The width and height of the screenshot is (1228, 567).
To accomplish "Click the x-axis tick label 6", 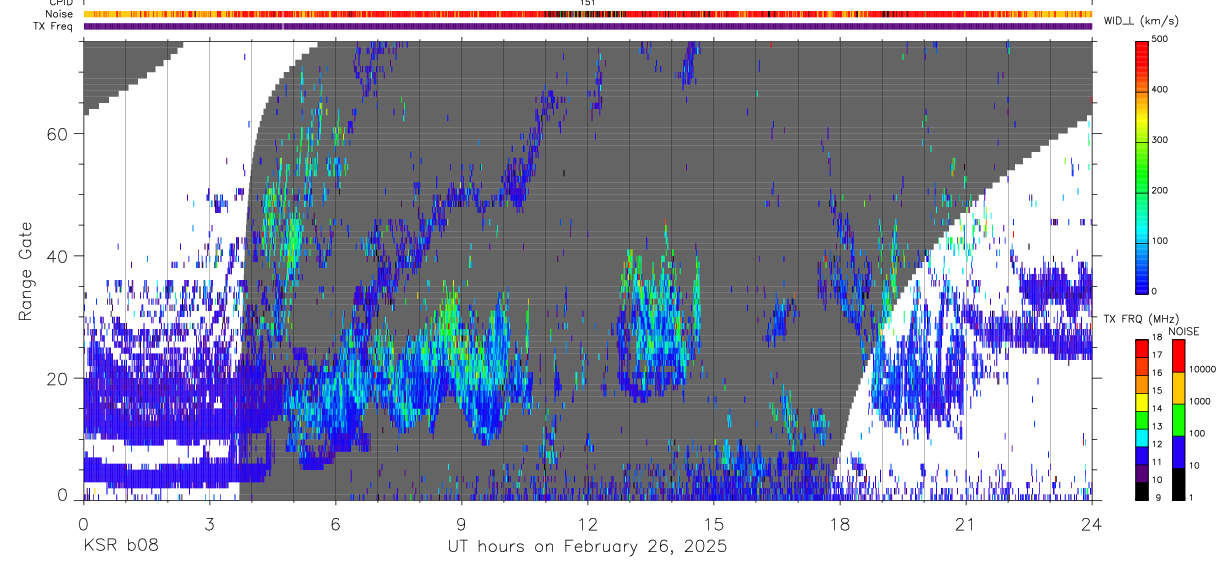I will click(x=336, y=523).
